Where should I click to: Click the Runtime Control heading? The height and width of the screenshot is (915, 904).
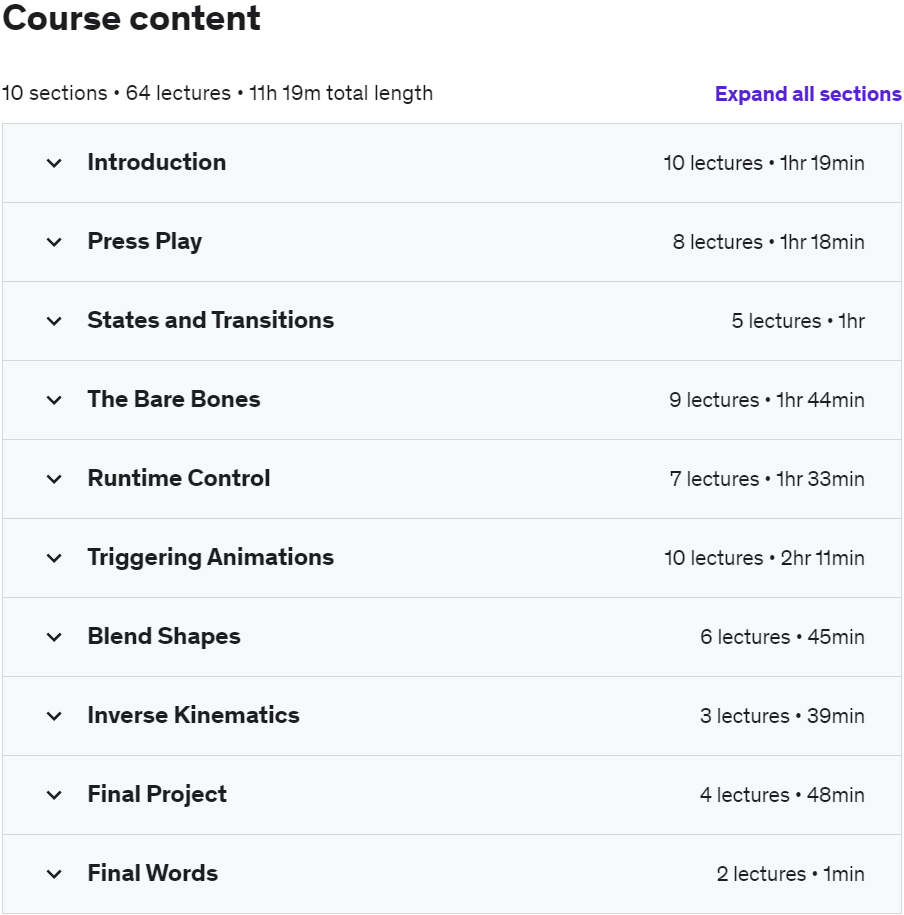coord(178,478)
